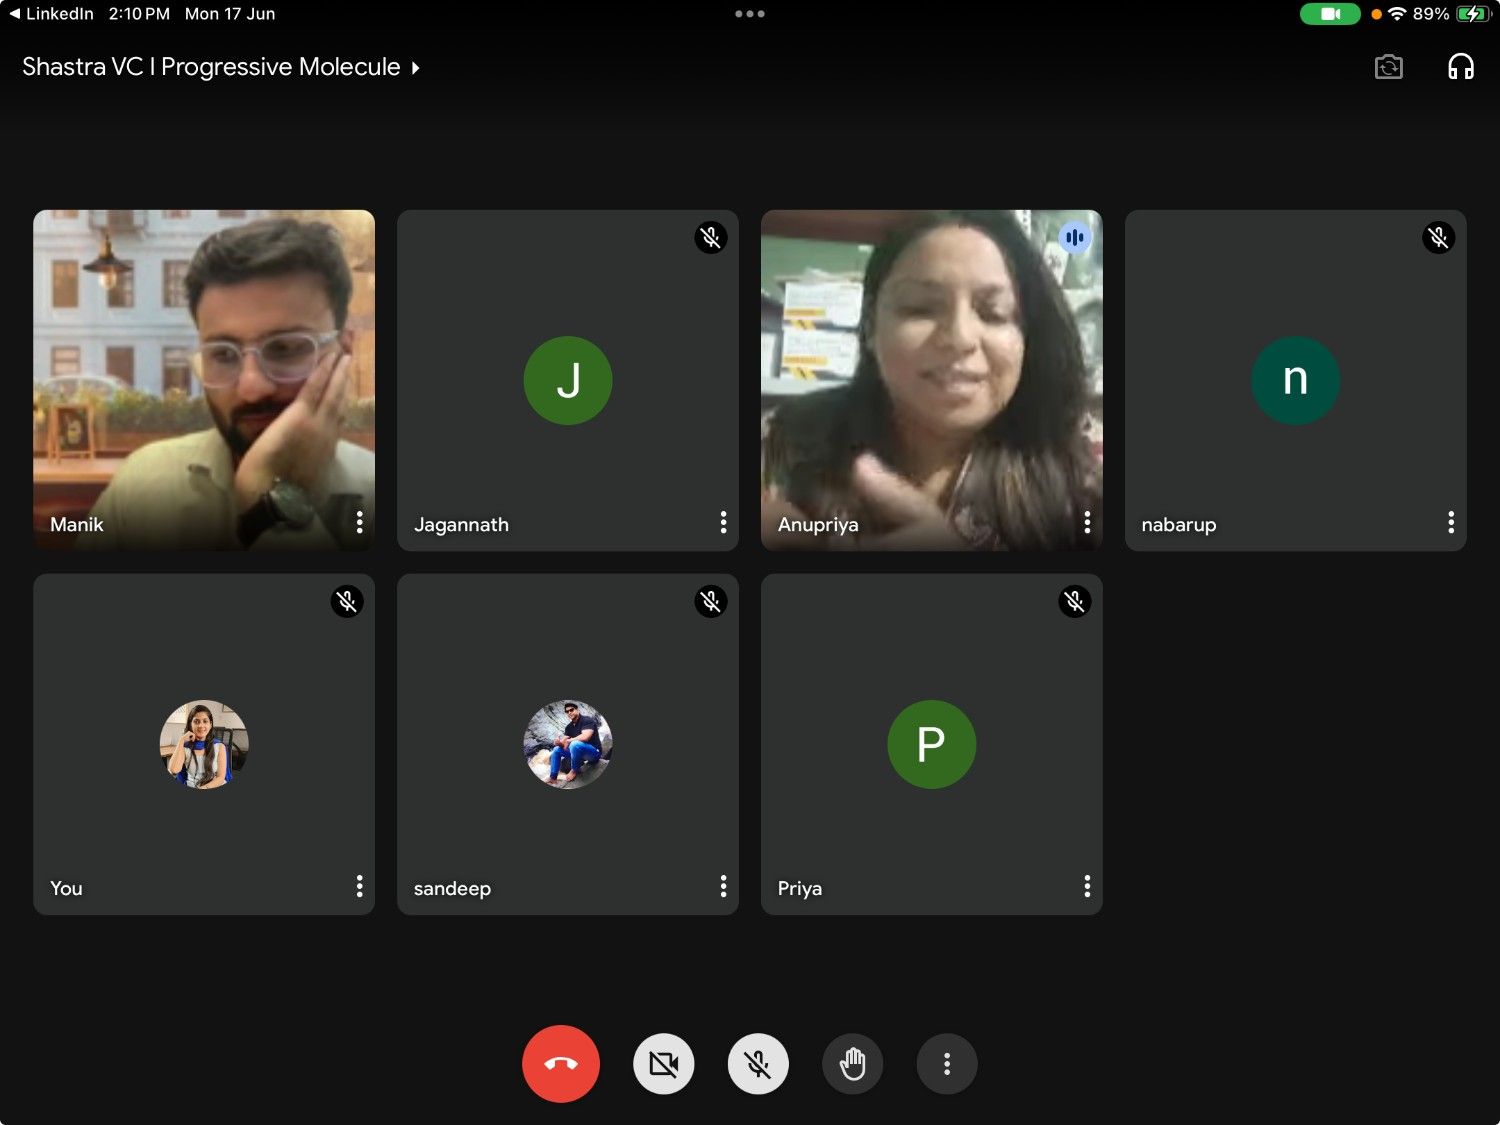Viewport: 1500px width, 1125px height.
Task: Click the Manik name label
Action: tap(77, 524)
